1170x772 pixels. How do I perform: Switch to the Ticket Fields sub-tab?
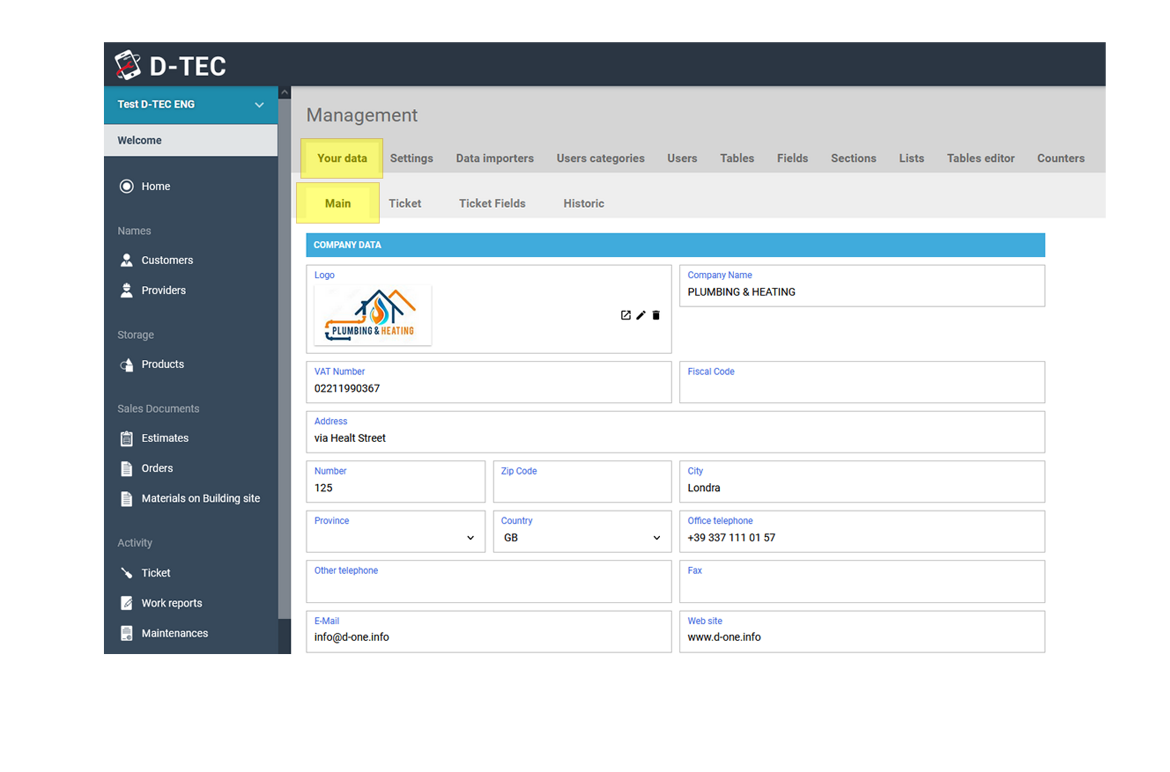click(492, 203)
